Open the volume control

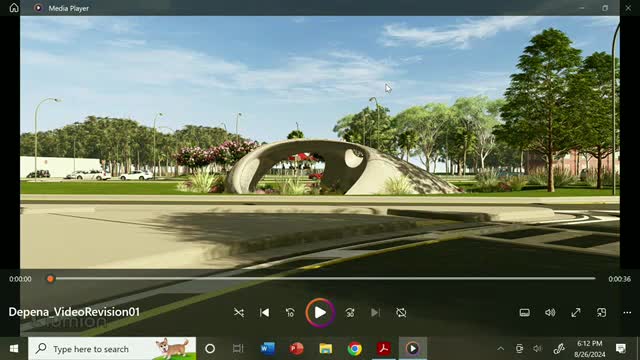point(550,313)
